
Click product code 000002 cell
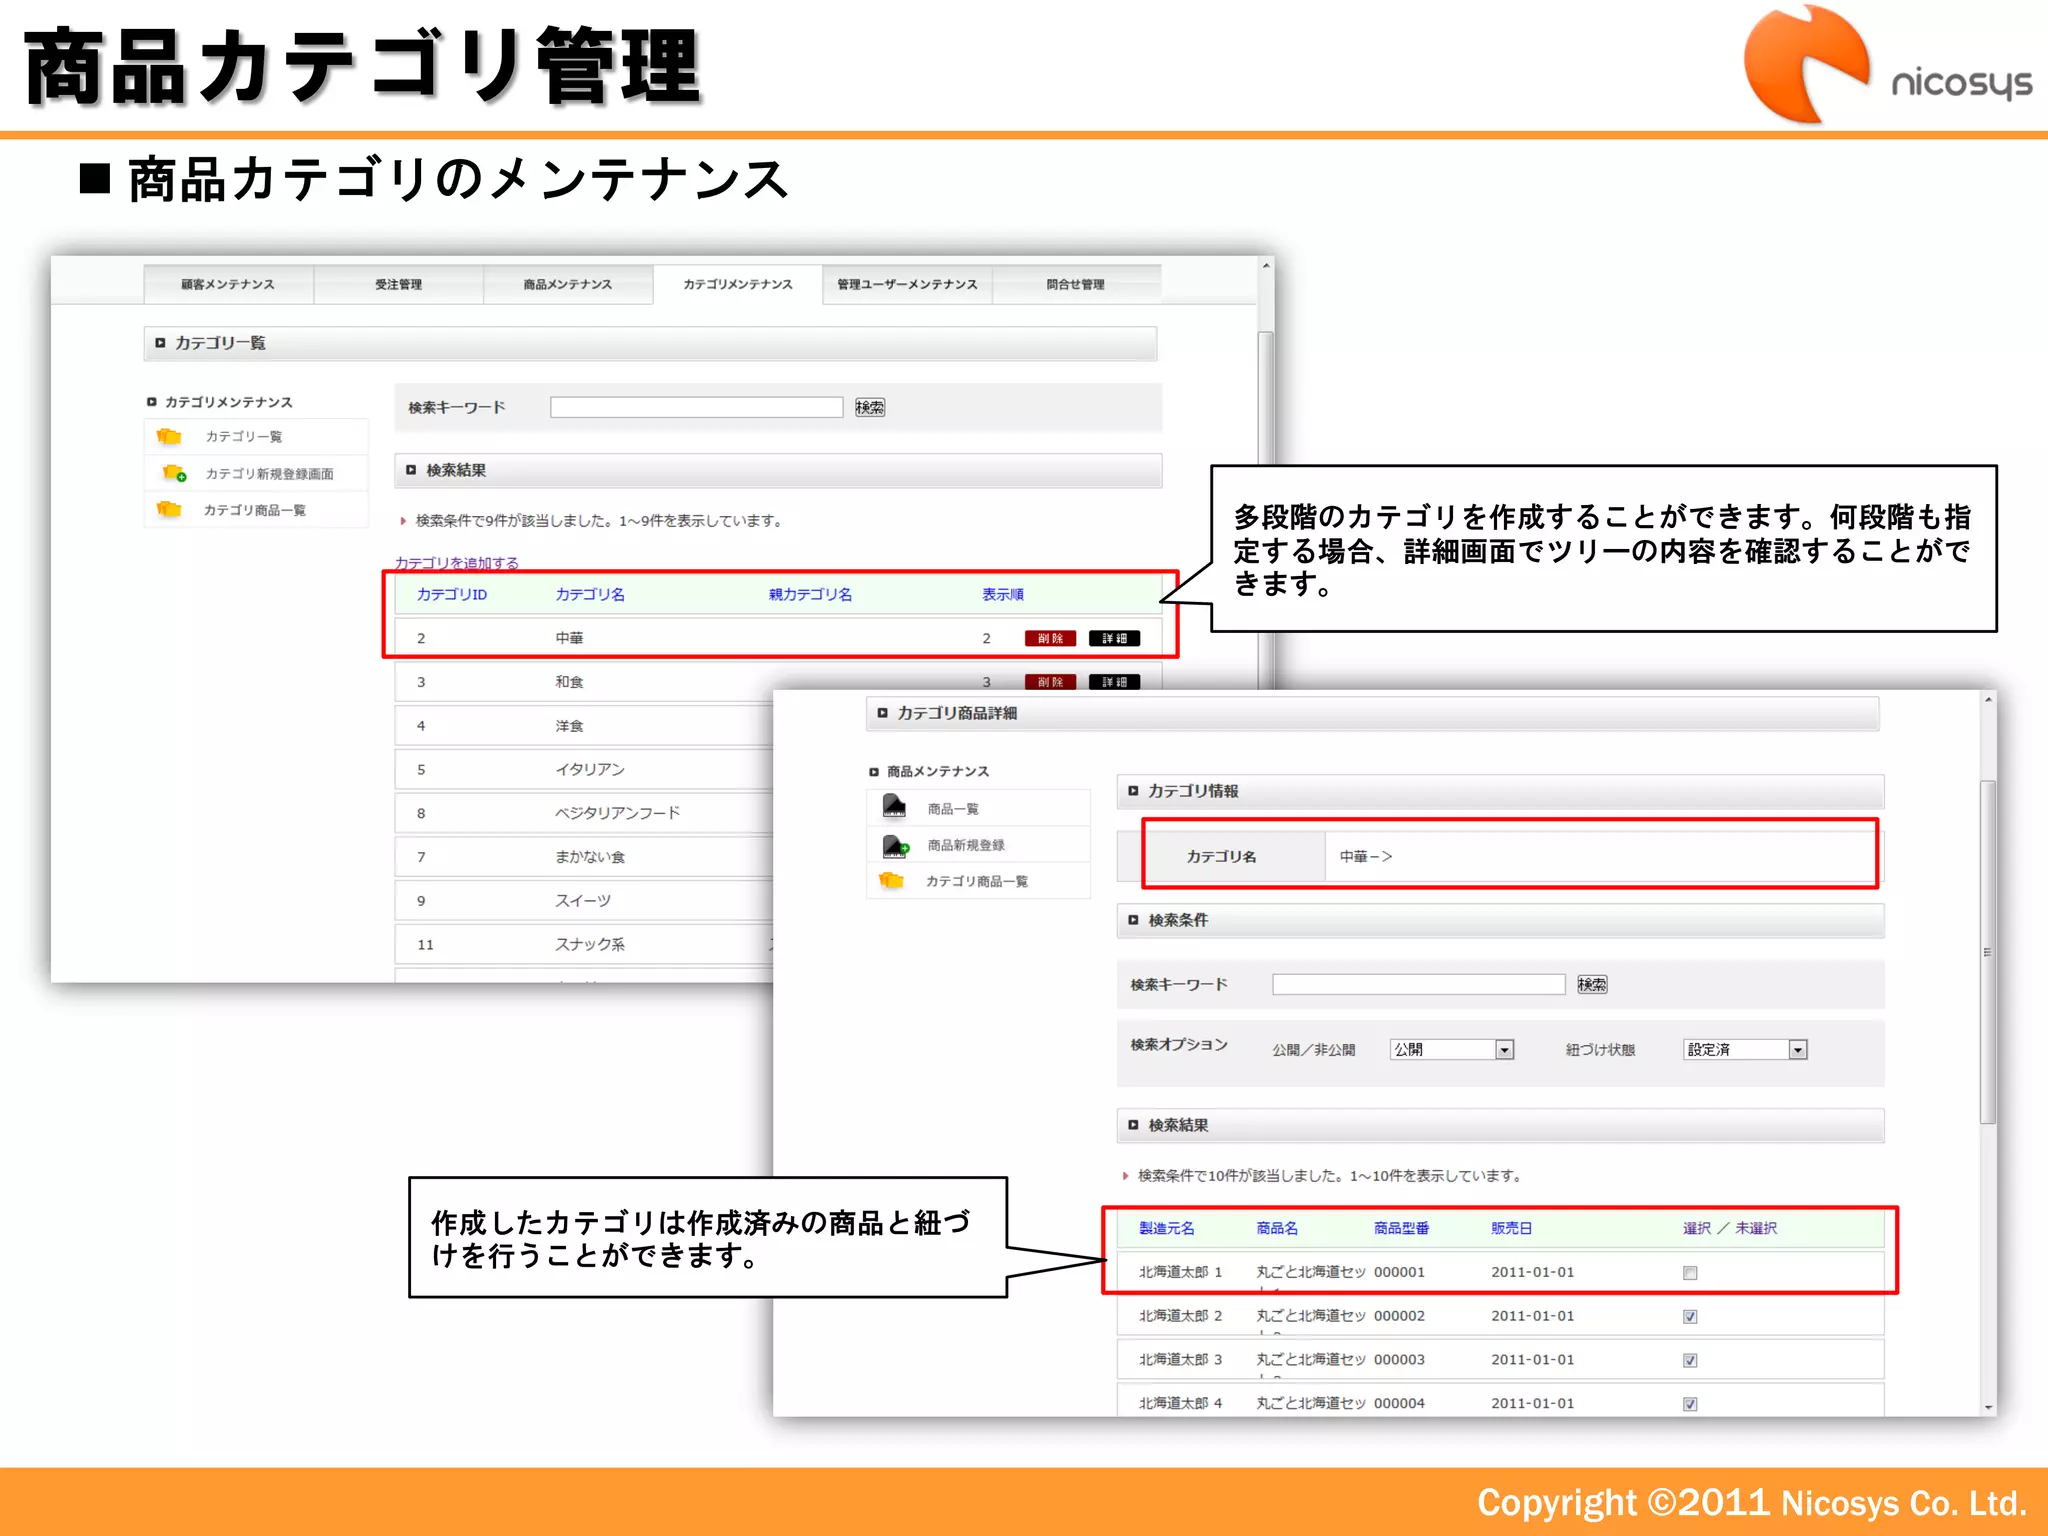coord(1399,1316)
